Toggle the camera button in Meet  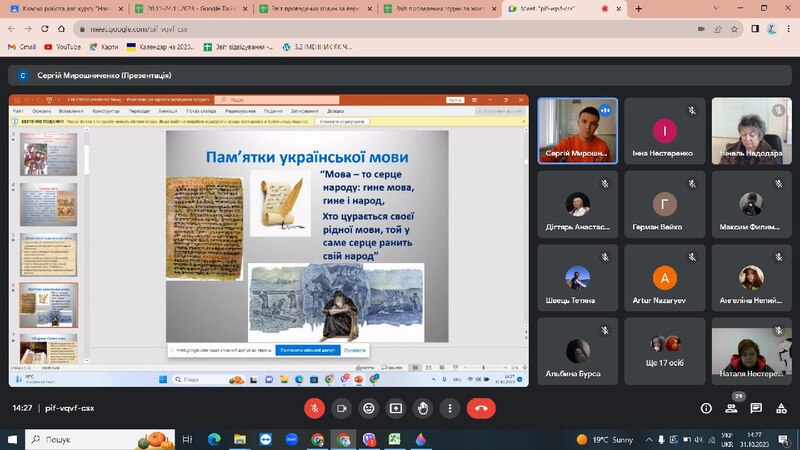coord(341,408)
